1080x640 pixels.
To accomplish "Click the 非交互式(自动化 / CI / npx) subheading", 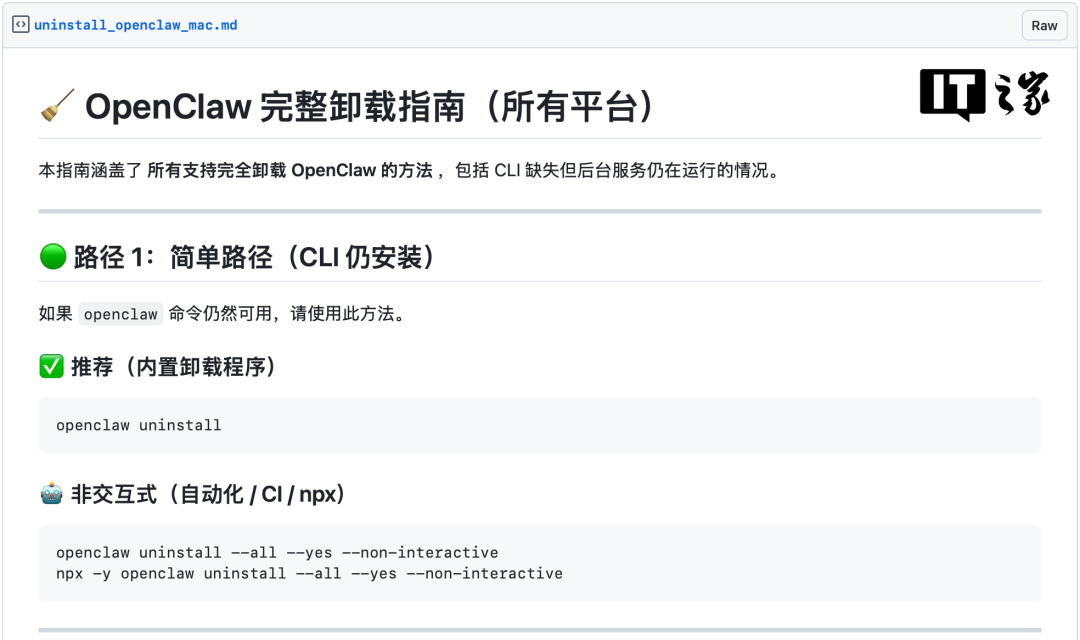I will click(208, 494).
